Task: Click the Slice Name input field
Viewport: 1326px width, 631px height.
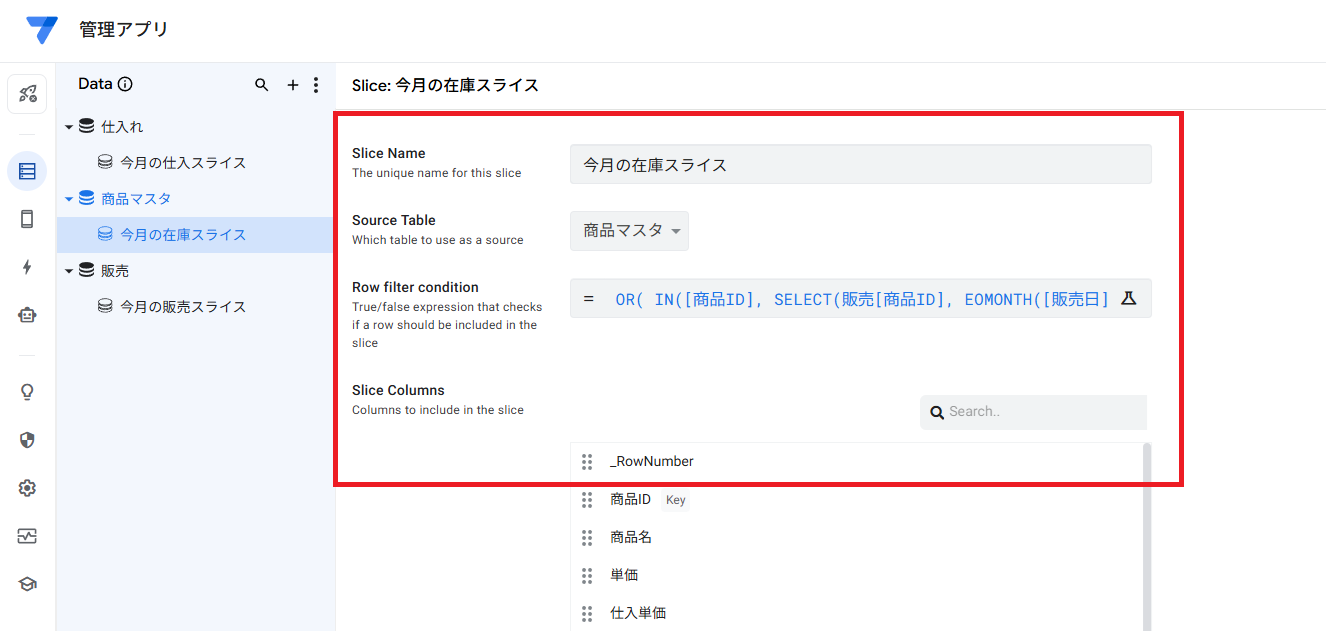Action: pyautogui.click(x=860, y=165)
